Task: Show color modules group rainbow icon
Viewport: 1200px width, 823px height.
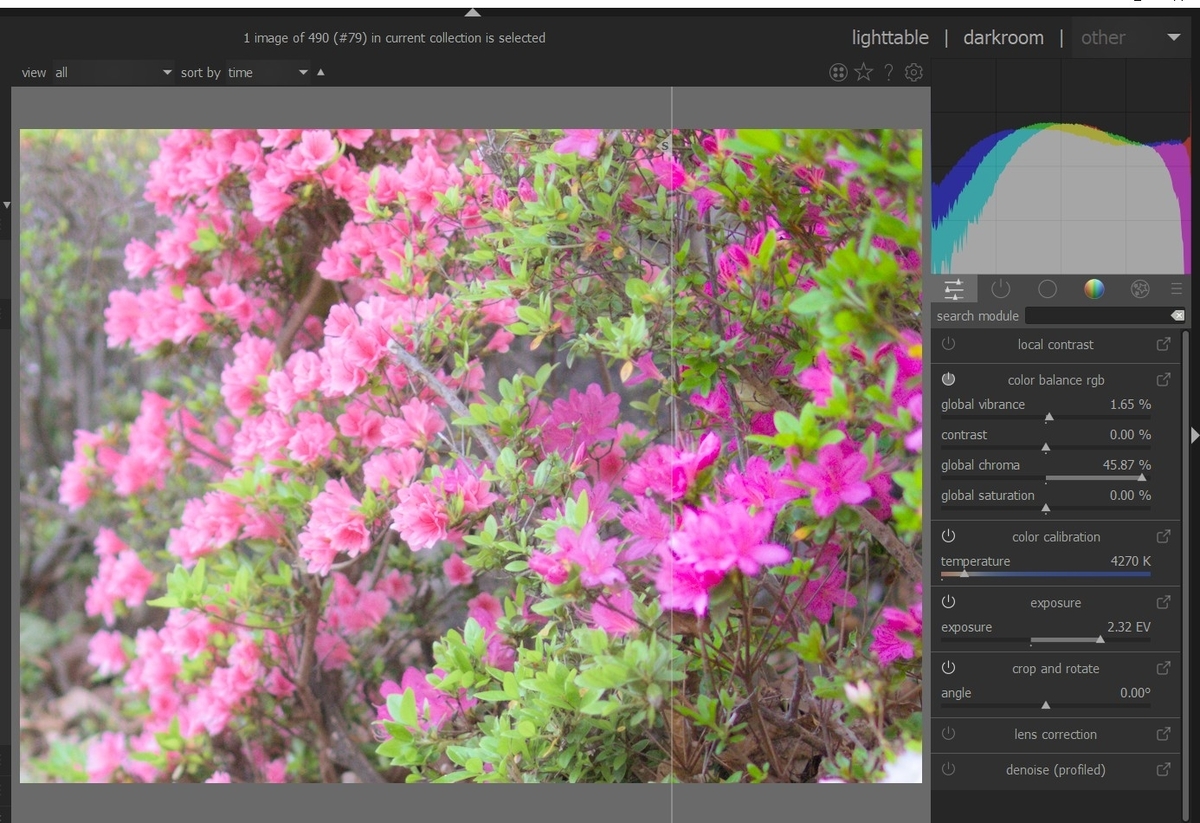Action: [1094, 289]
